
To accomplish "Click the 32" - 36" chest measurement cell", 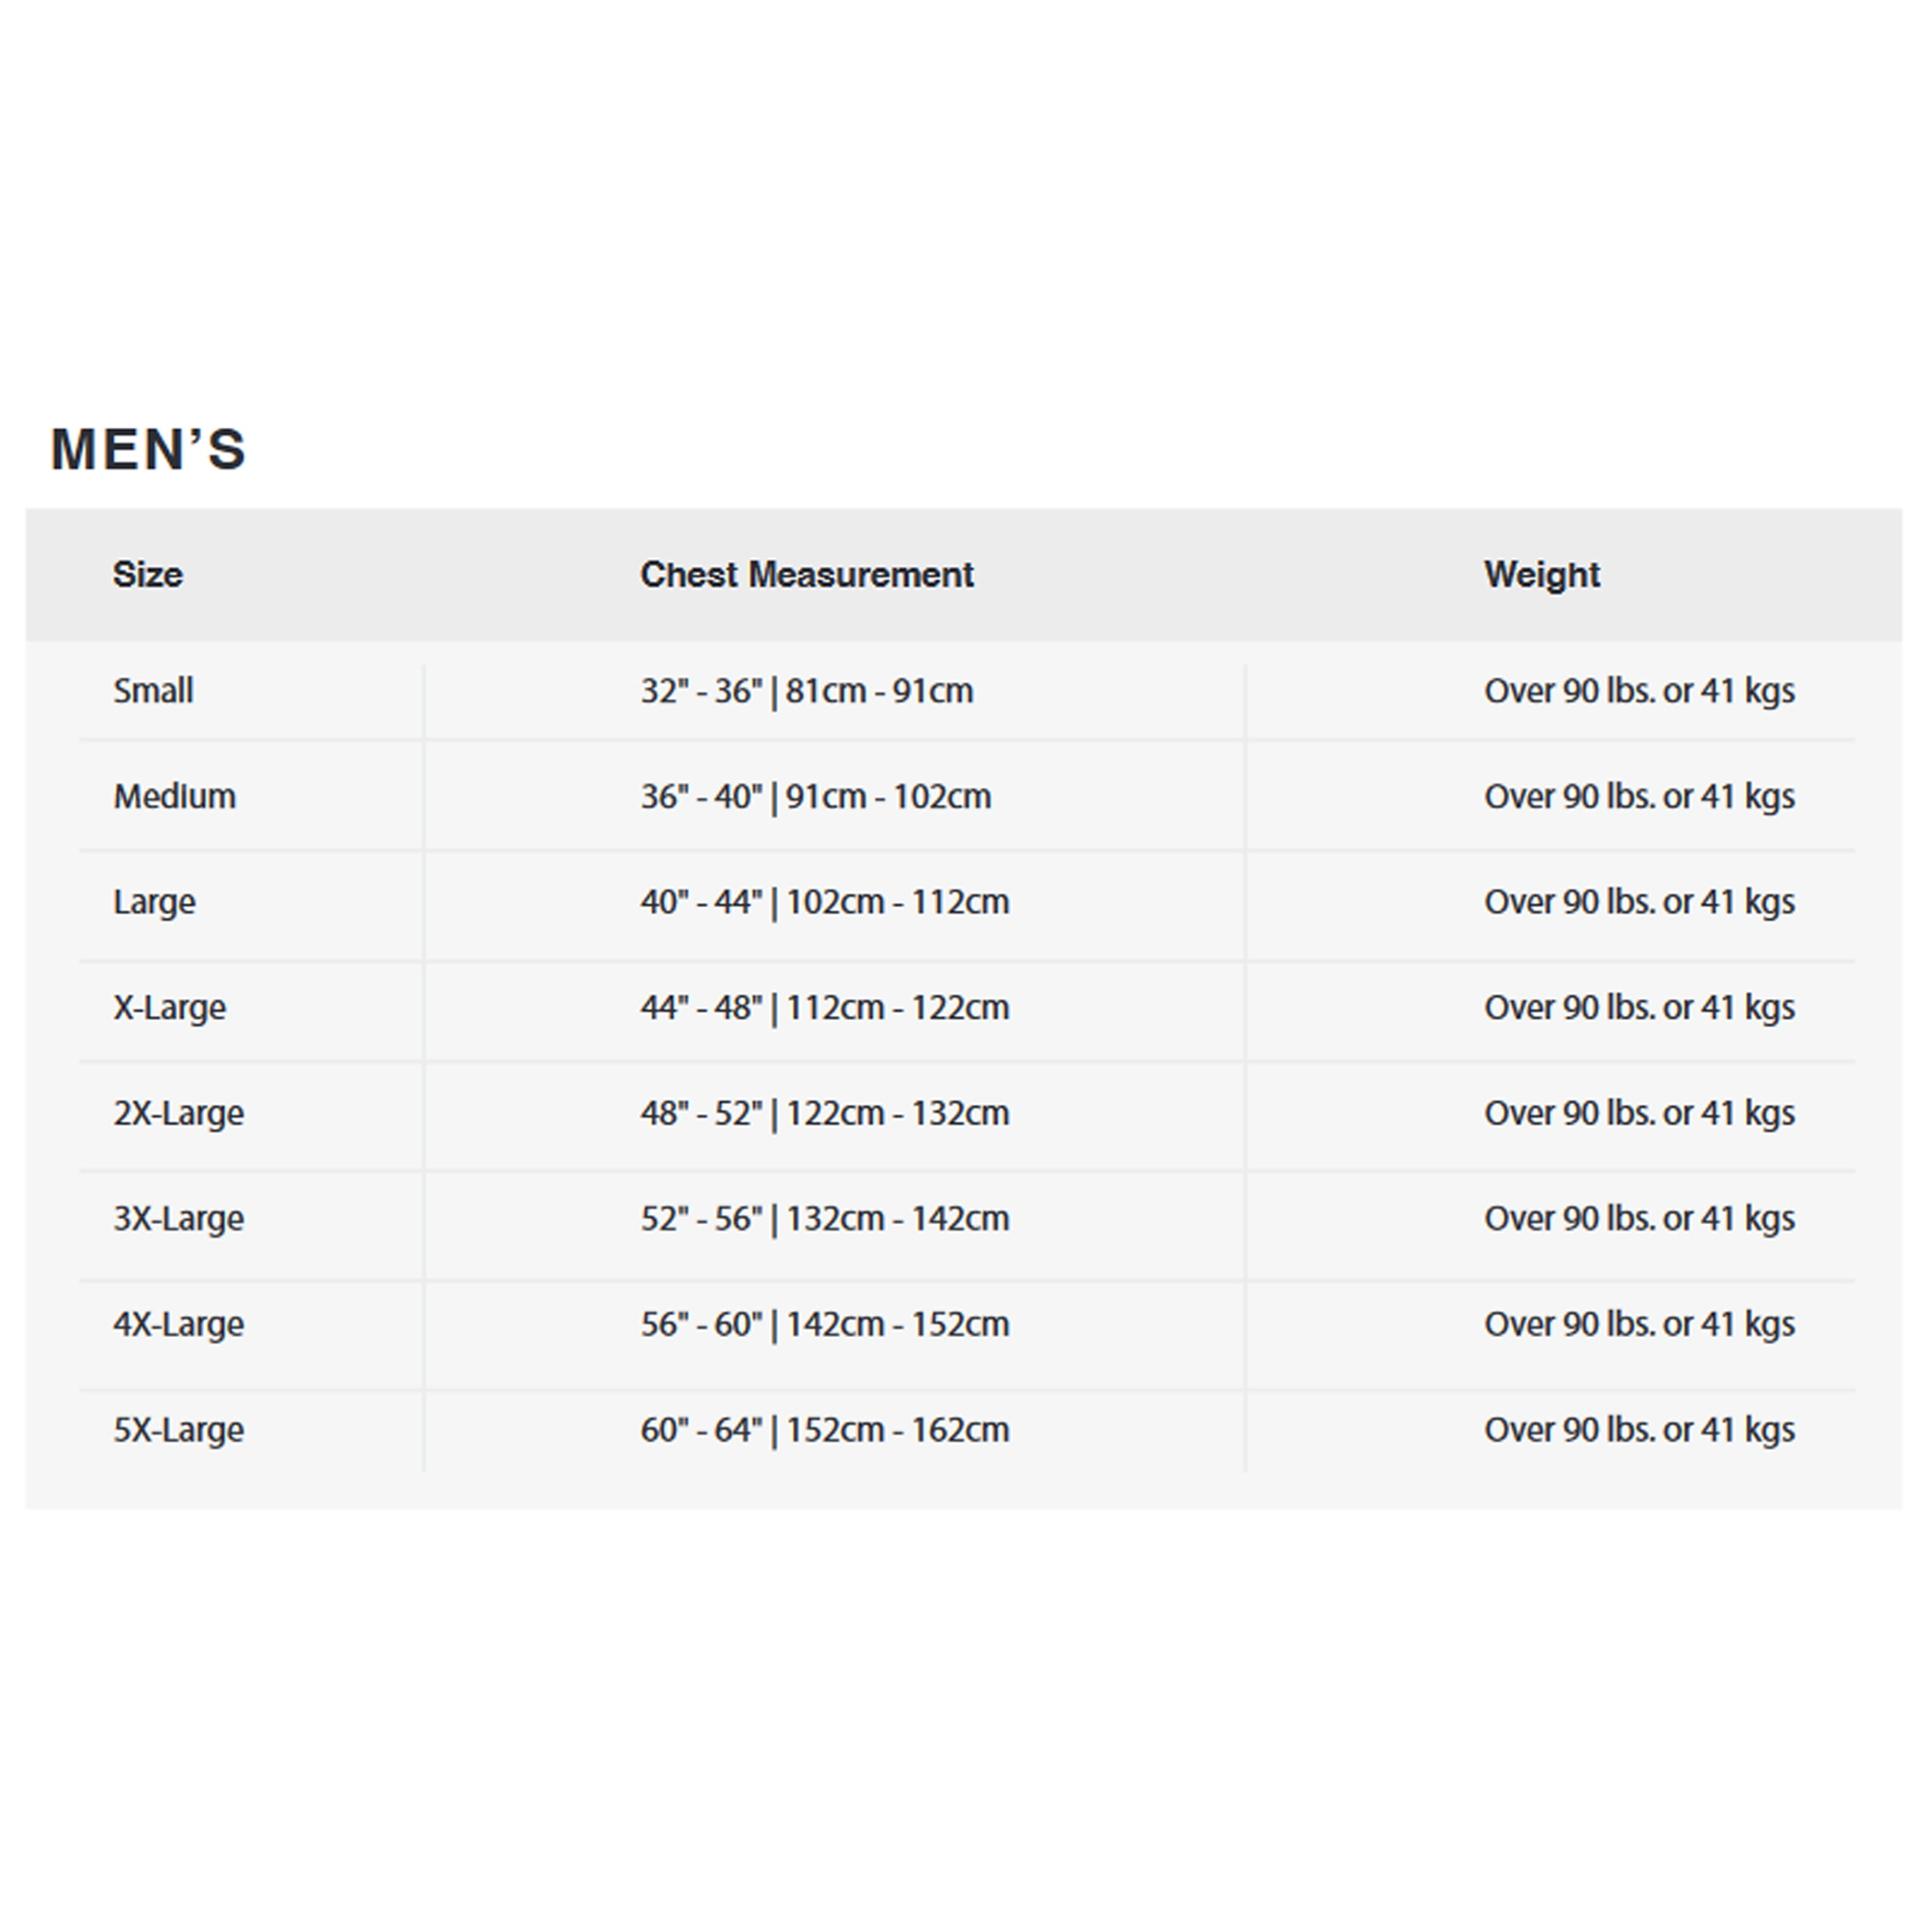I will 806,691.
